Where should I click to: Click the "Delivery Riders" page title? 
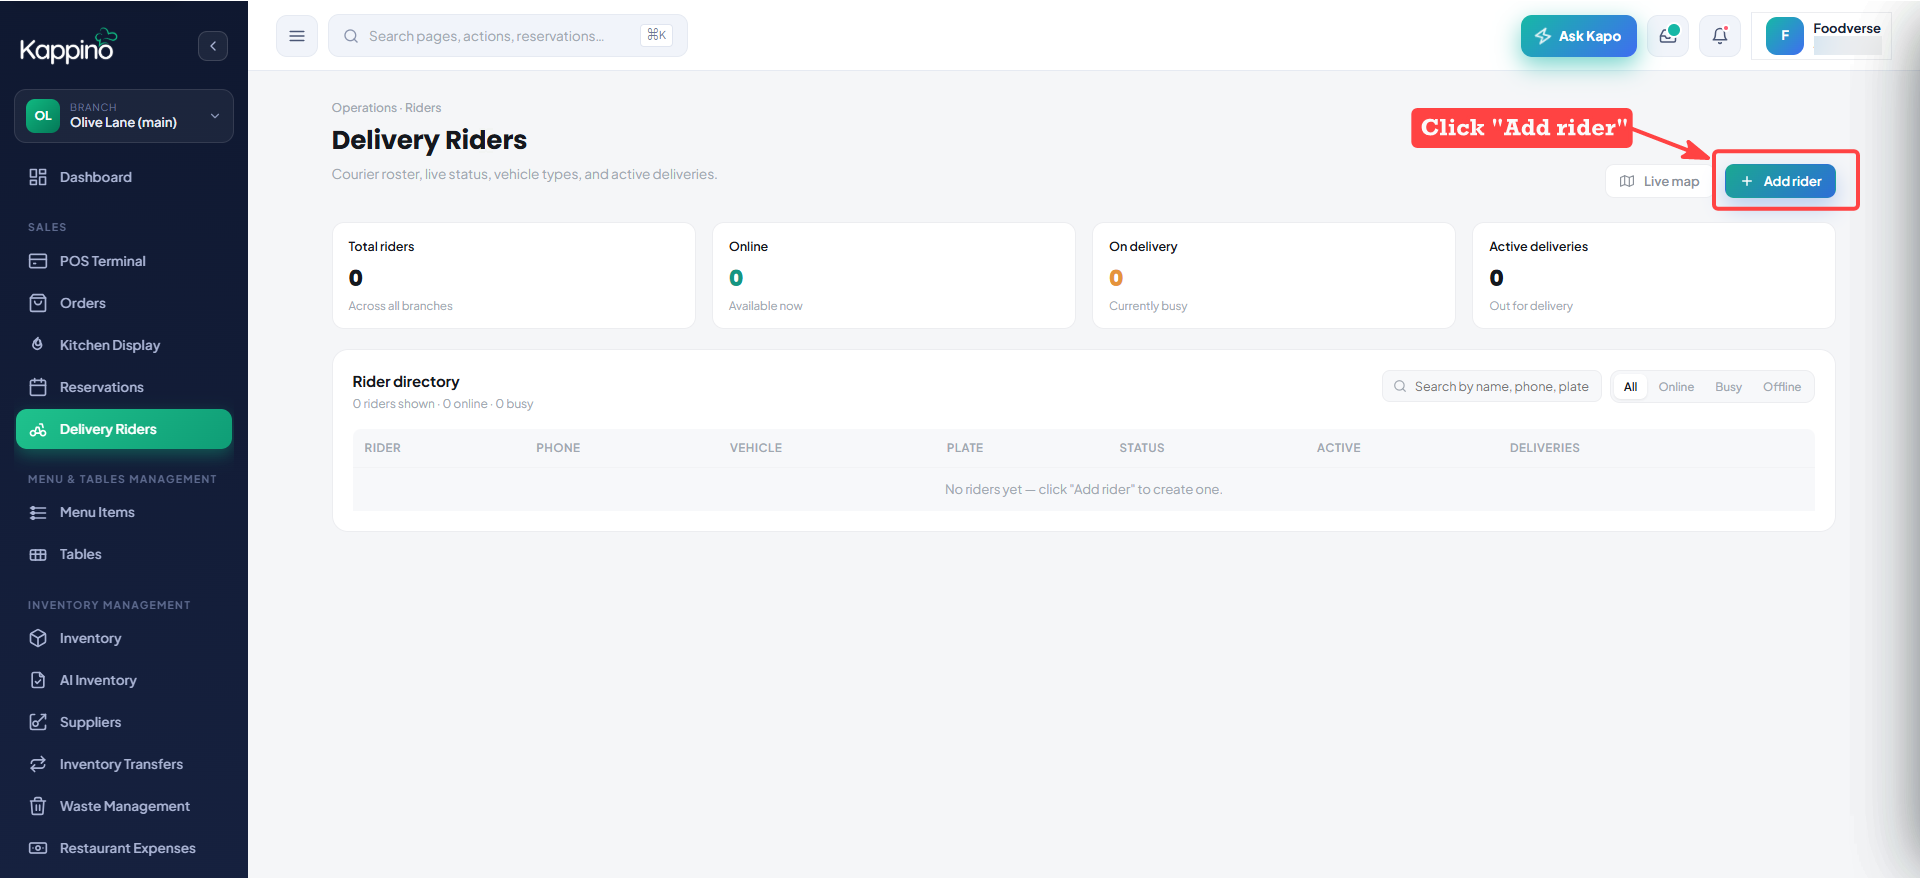point(430,140)
